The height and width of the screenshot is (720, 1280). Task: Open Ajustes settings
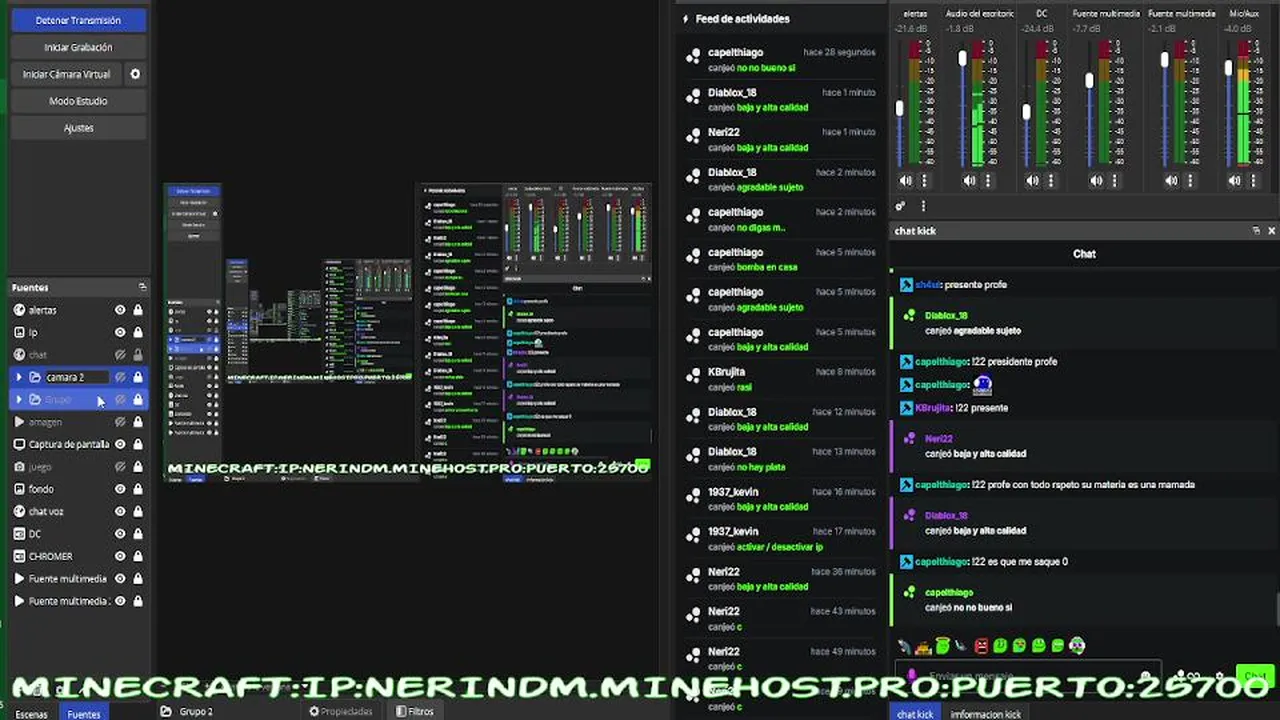(x=78, y=128)
